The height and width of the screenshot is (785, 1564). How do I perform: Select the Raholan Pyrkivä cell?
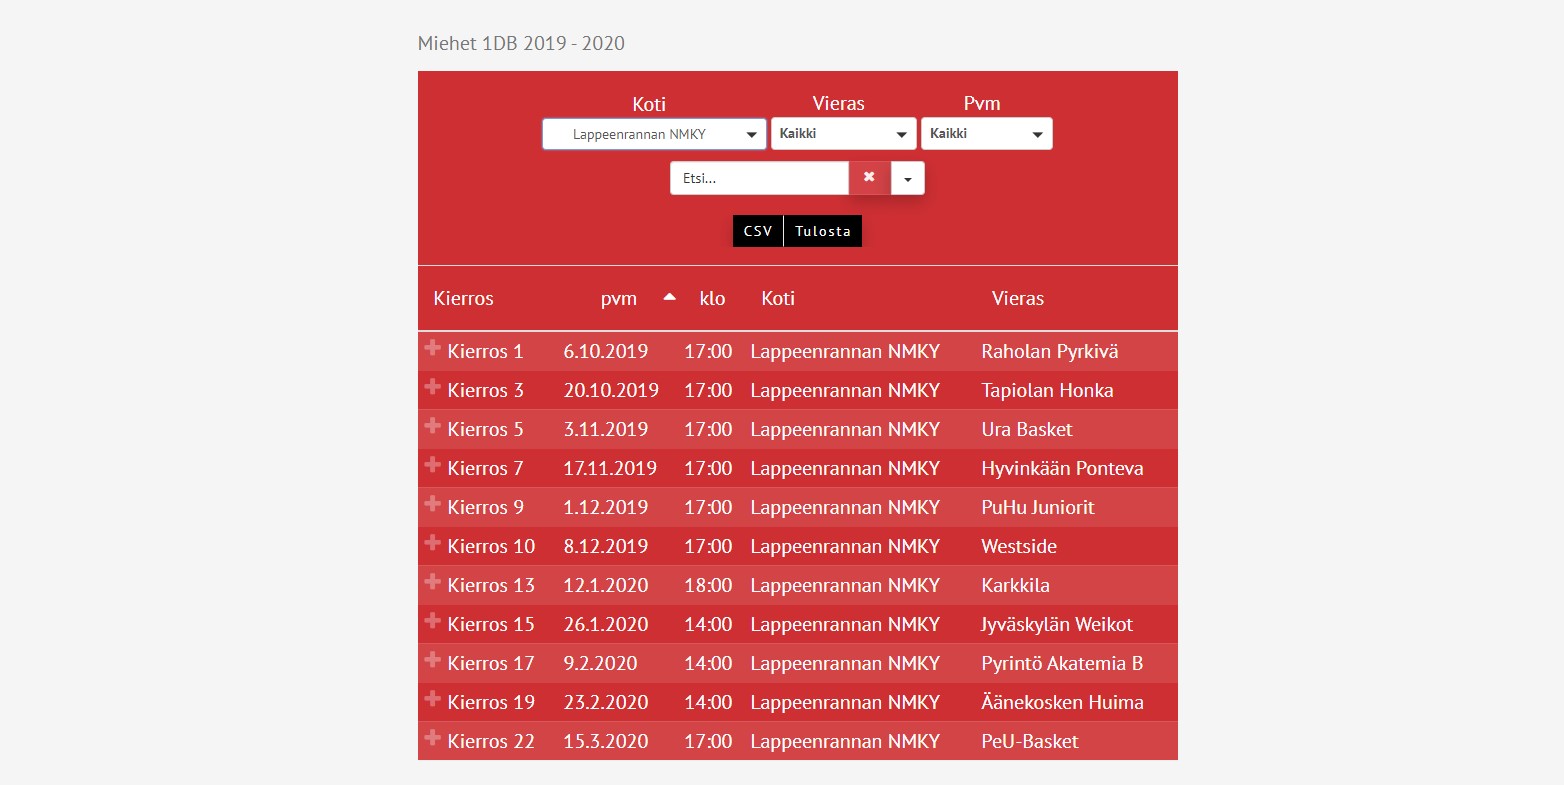coord(1050,352)
